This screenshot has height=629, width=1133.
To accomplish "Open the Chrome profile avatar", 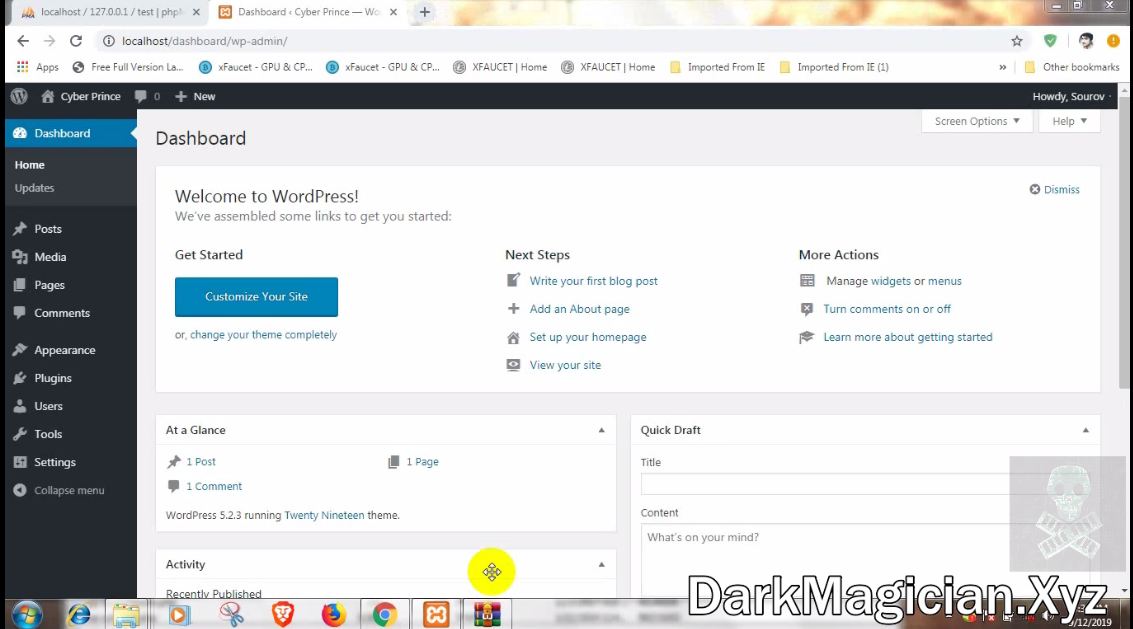I will (x=1086, y=41).
